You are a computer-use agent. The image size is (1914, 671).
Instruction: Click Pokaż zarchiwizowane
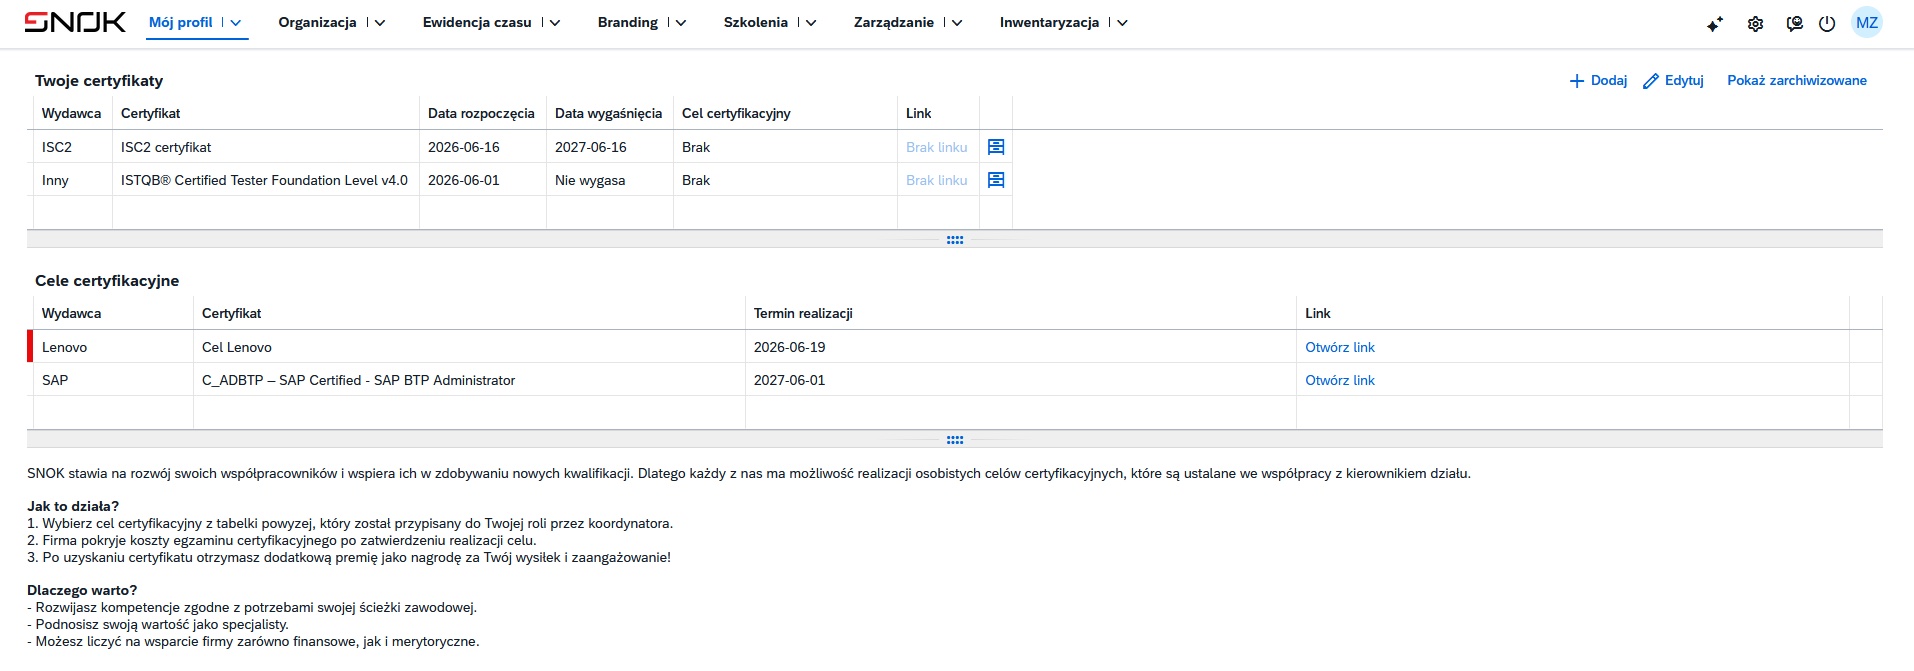click(x=1797, y=81)
